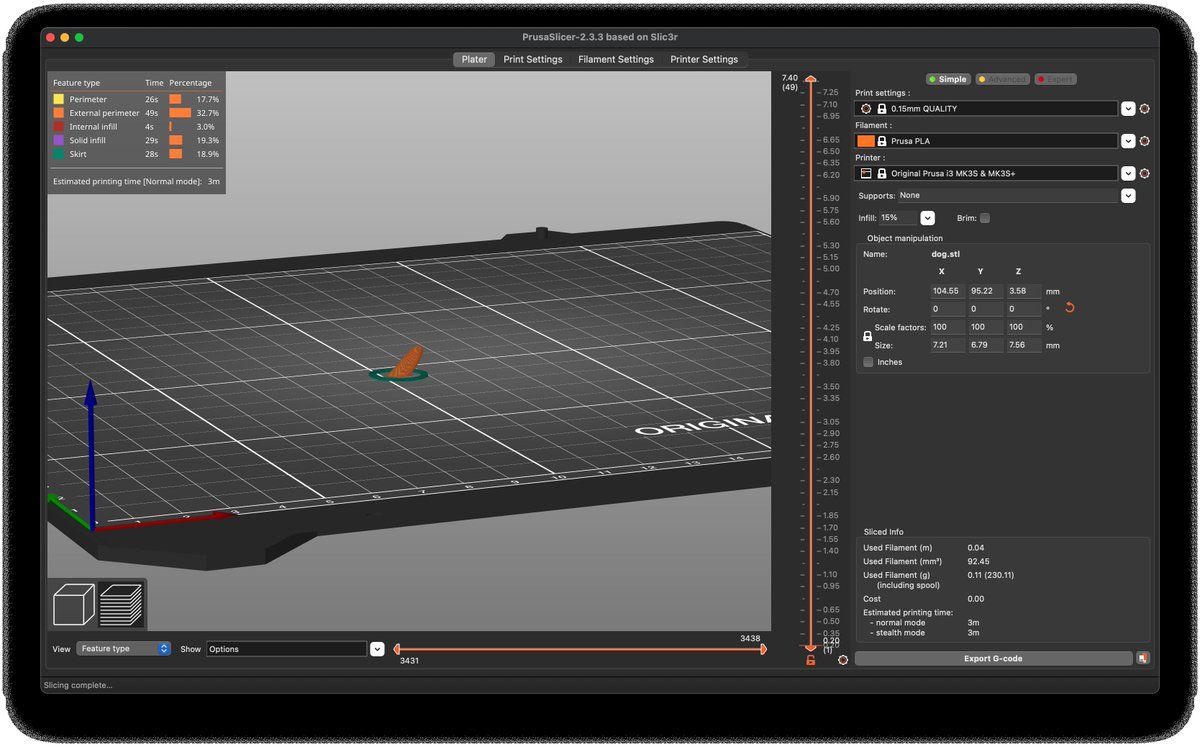The width and height of the screenshot is (1200, 747).
Task: Enable the Brim checkbox
Action: (985, 218)
